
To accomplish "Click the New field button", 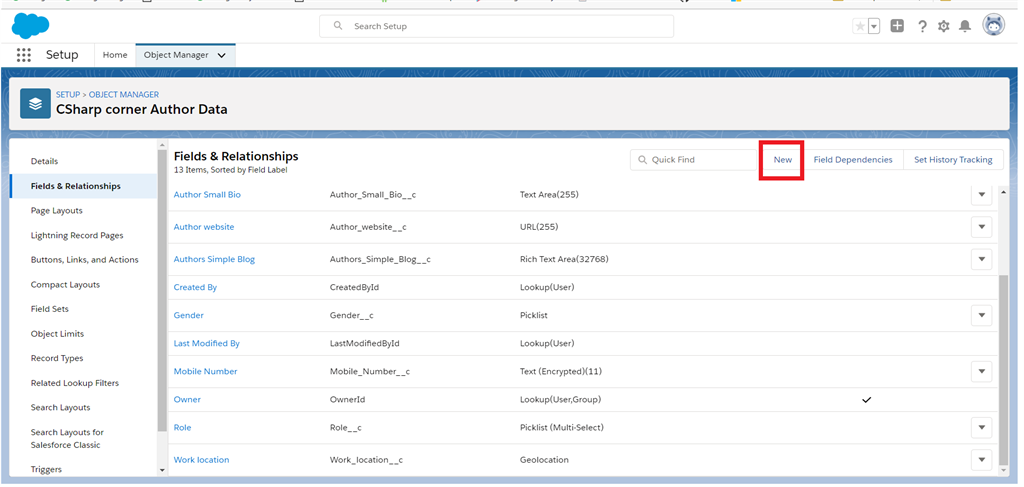I will [x=782, y=159].
